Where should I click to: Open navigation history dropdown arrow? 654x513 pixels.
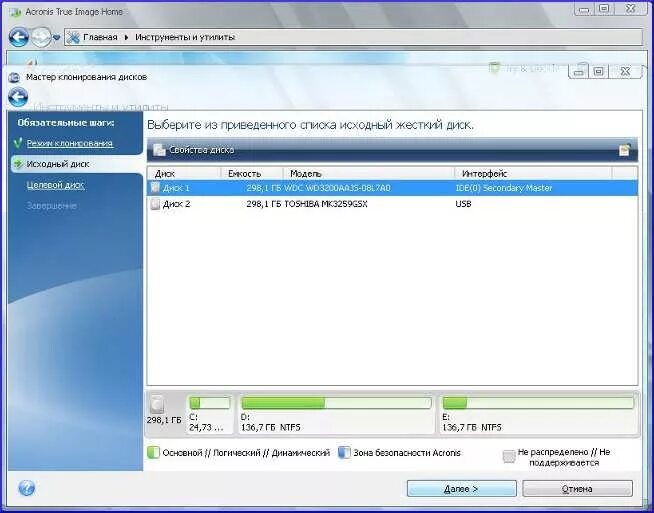click(57, 38)
